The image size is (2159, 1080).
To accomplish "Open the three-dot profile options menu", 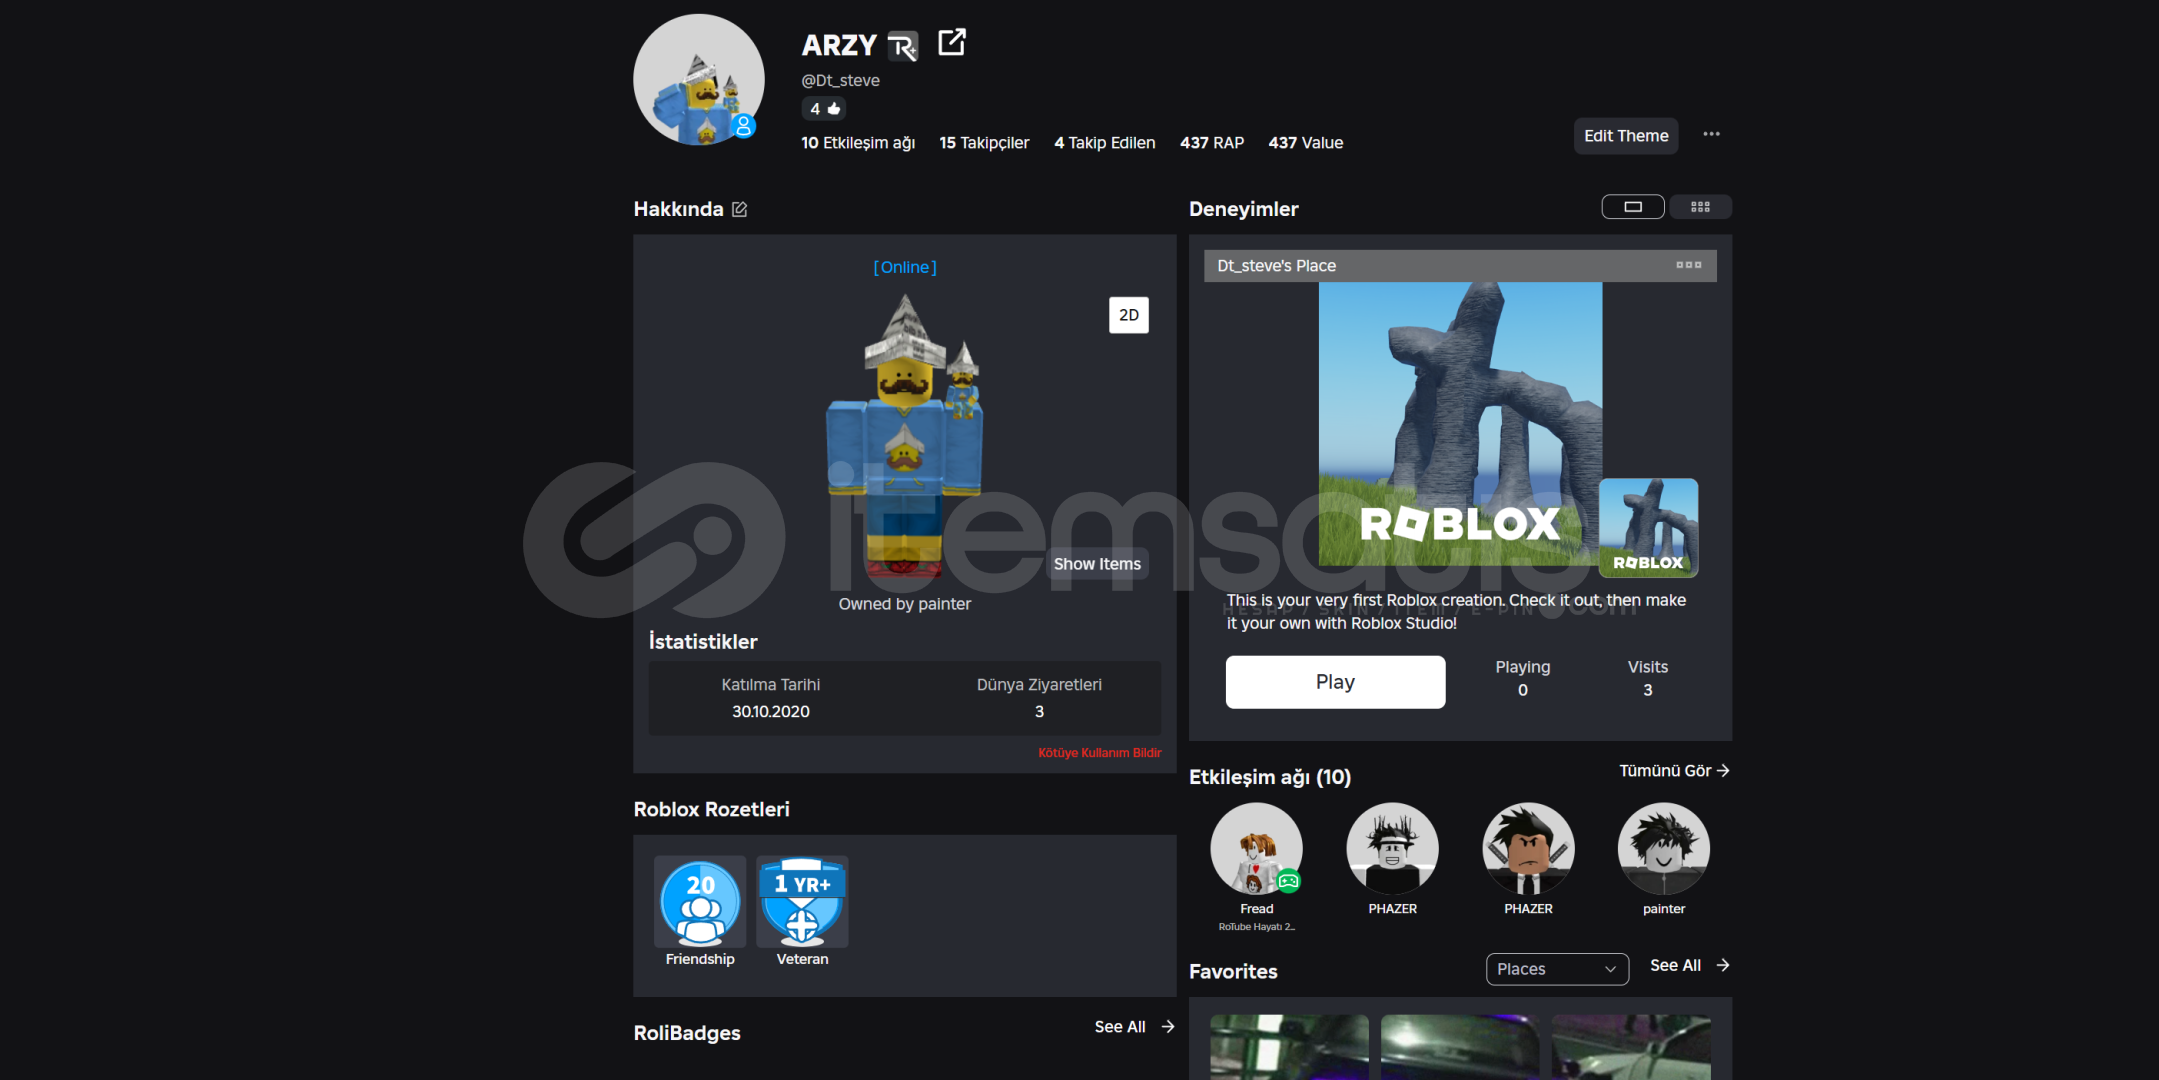I will [1711, 135].
